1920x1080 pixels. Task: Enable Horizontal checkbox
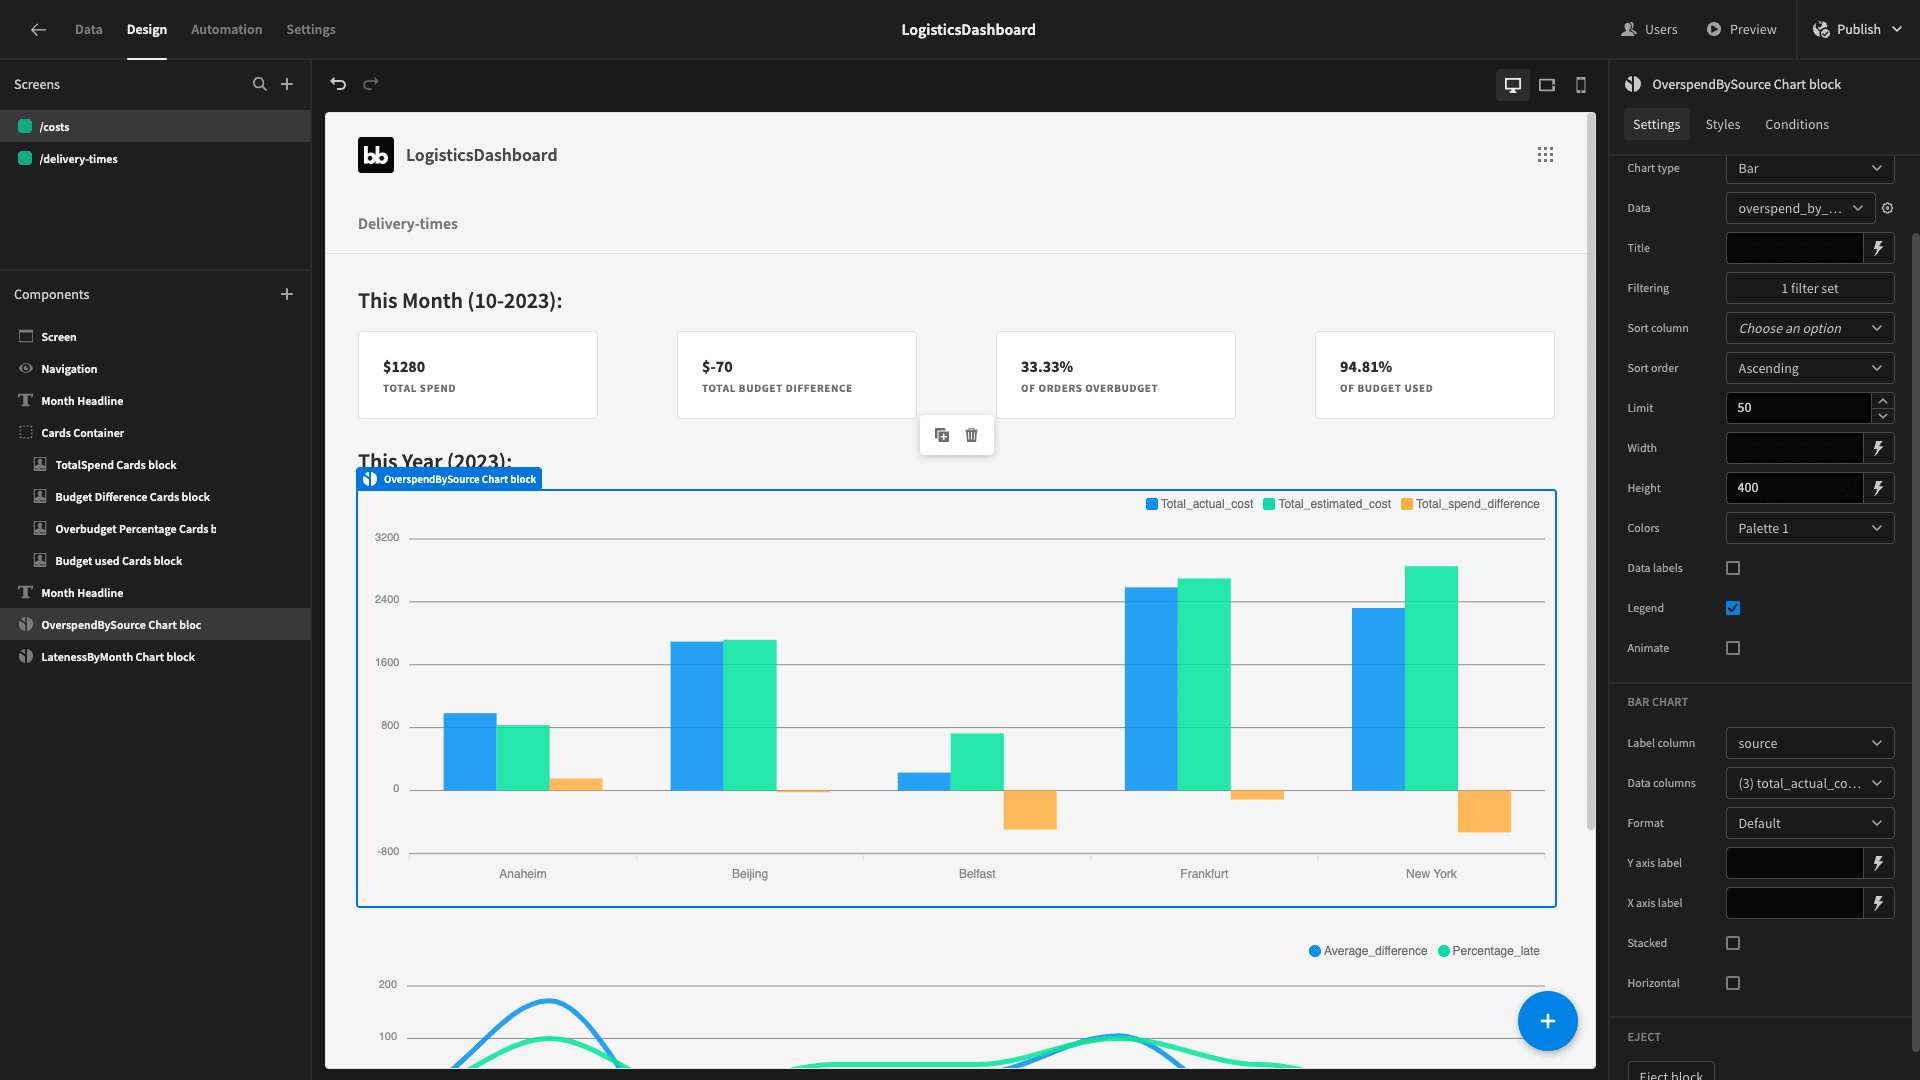tap(1733, 983)
